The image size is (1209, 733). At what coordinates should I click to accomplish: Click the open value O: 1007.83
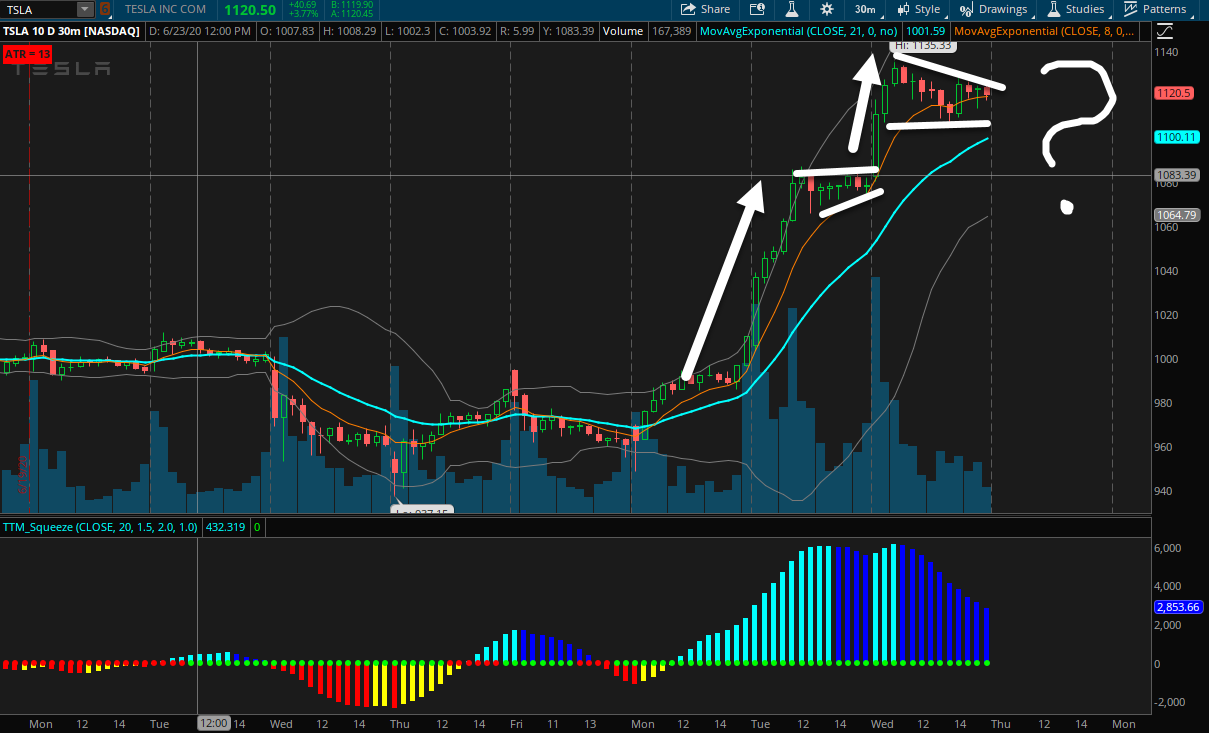pos(287,31)
